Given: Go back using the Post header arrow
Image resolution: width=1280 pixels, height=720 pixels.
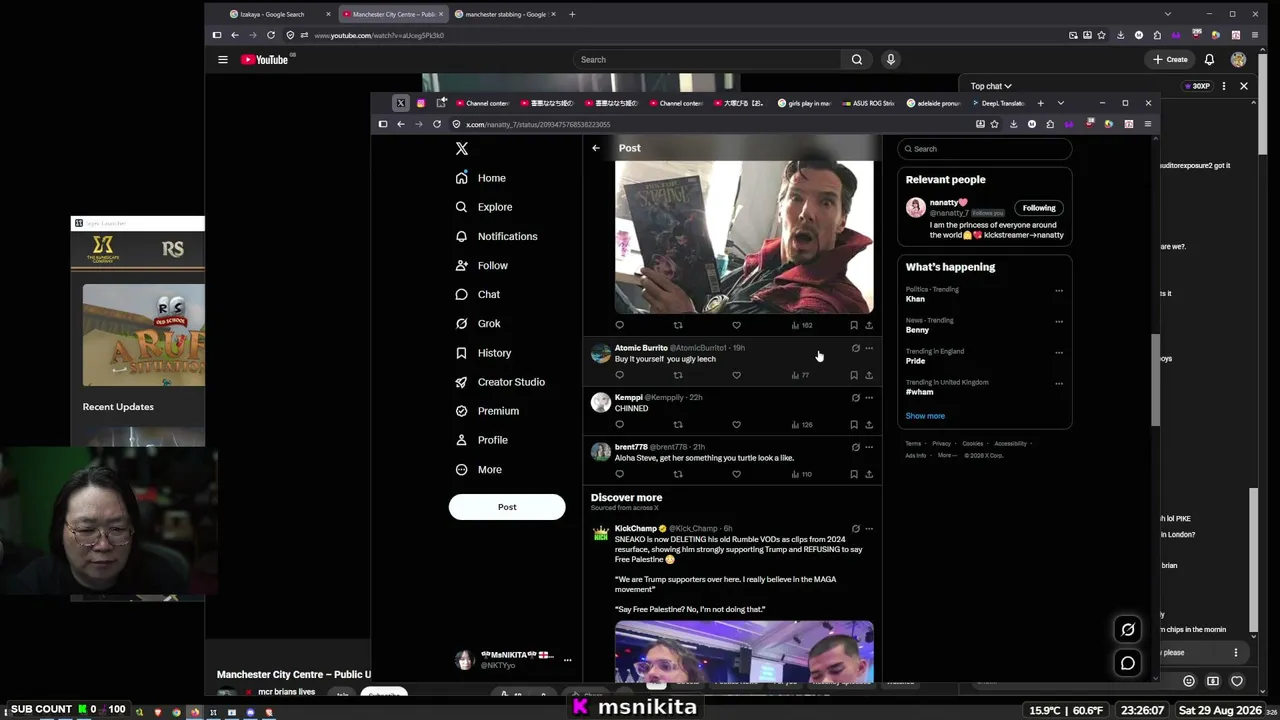Looking at the screenshot, I should 596,148.
